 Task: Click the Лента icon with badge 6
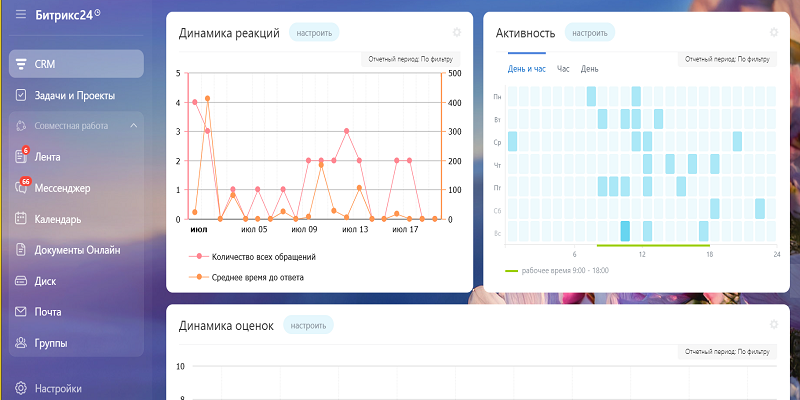[21, 157]
